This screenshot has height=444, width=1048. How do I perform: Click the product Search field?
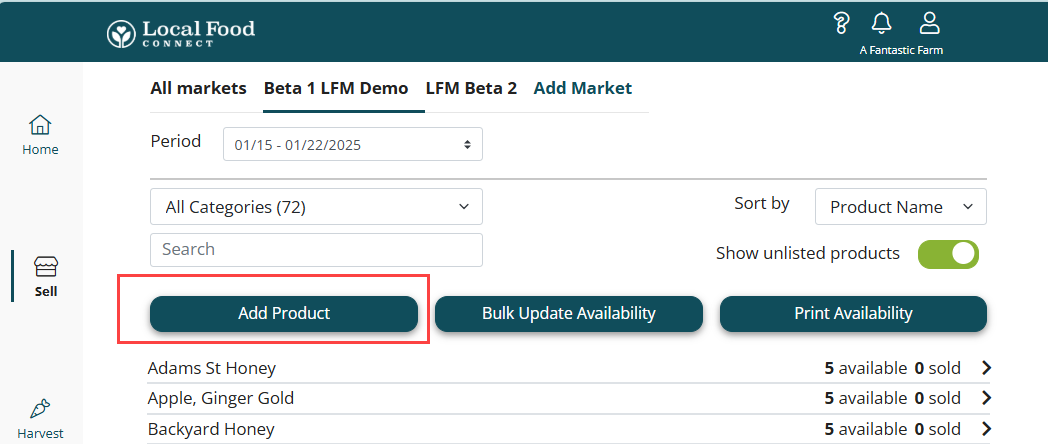tap(316, 249)
